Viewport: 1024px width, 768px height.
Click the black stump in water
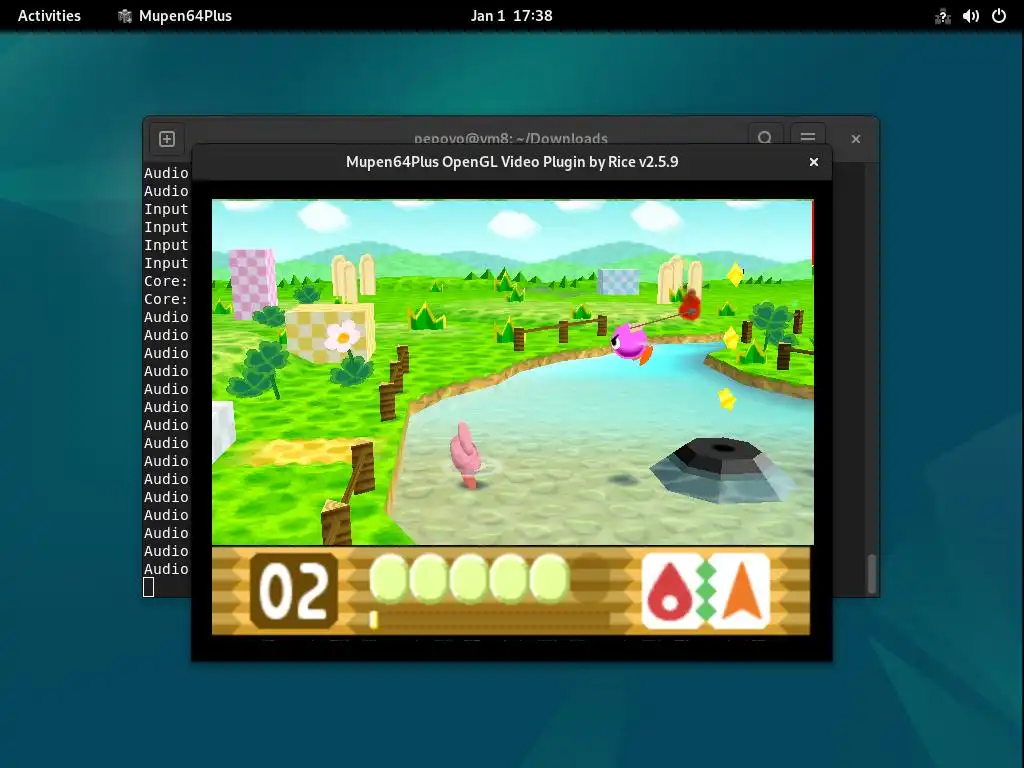pyautogui.click(x=722, y=469)
